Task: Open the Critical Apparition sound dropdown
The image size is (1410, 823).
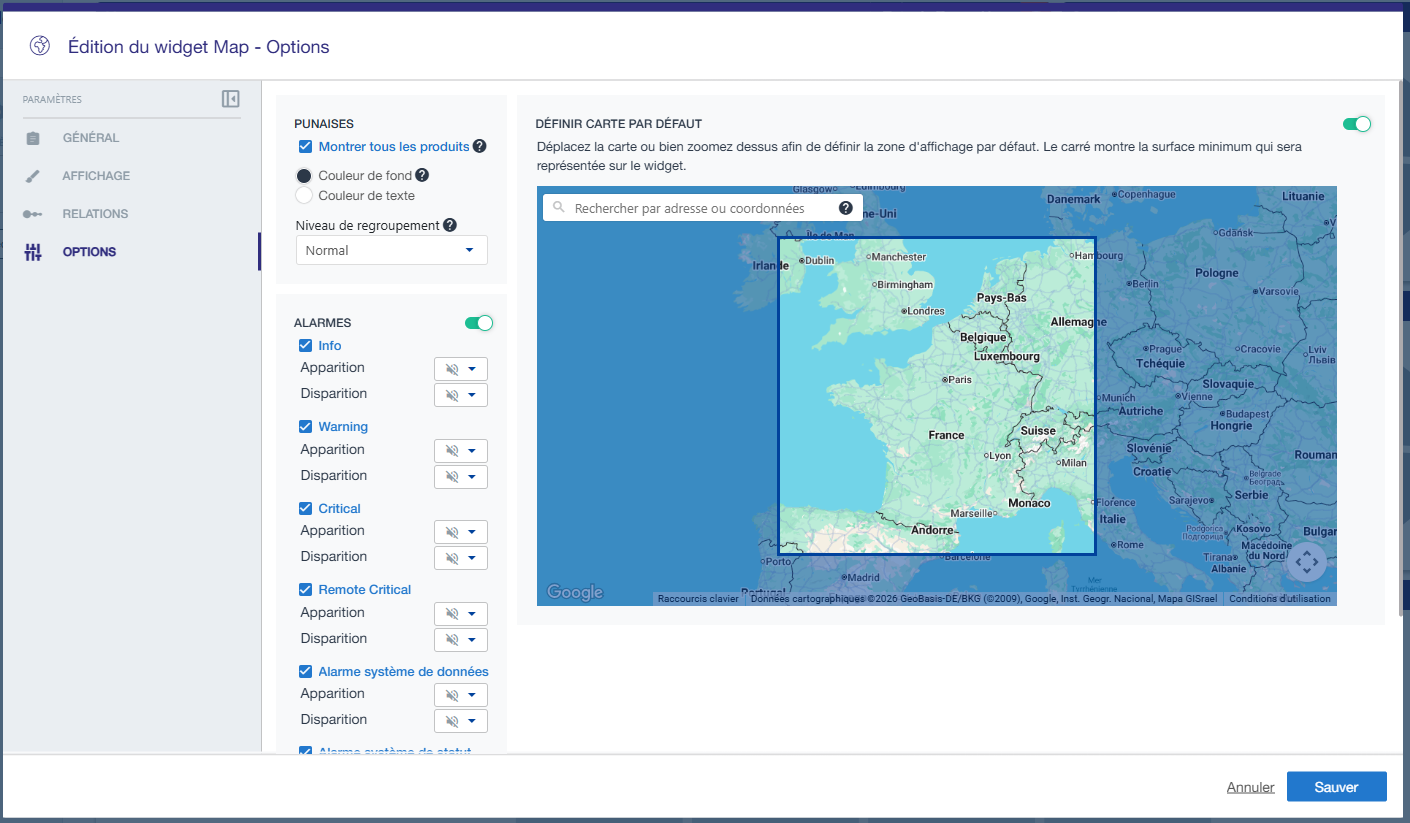Action: [x=461, y=532]
